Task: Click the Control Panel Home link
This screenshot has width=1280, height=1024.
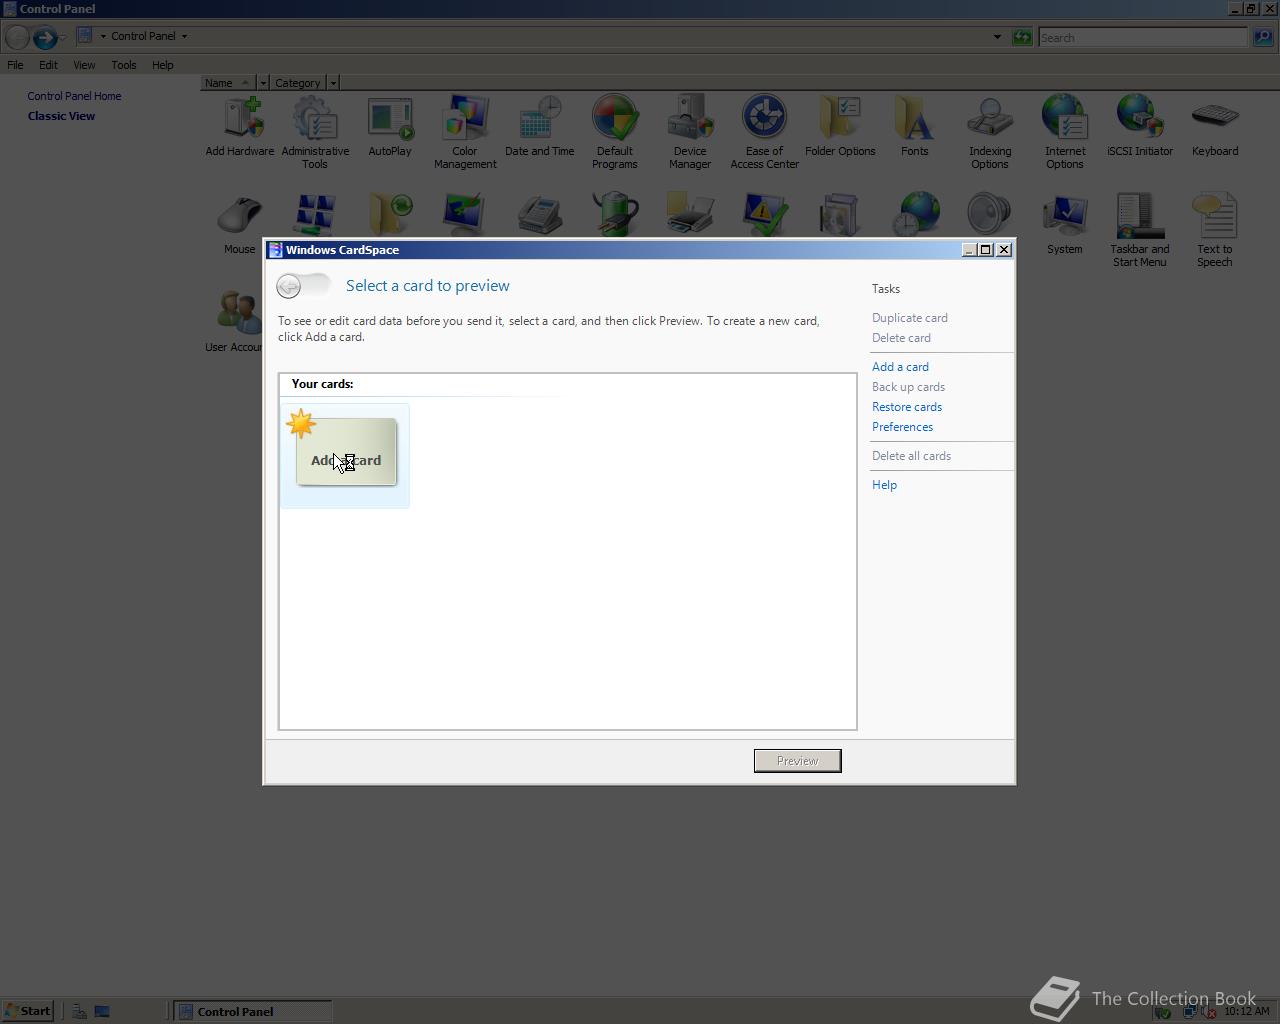Action: pyautogui.click(x=74, y=96)
